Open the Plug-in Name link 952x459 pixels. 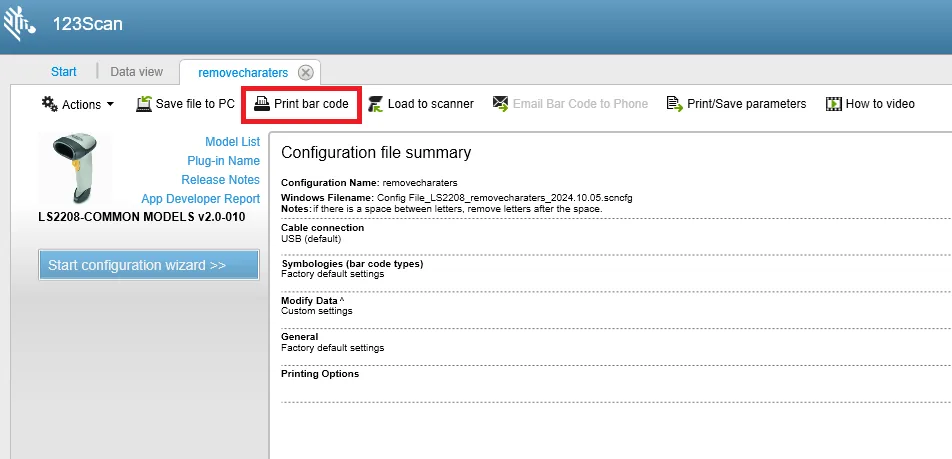tap(223, 161)
